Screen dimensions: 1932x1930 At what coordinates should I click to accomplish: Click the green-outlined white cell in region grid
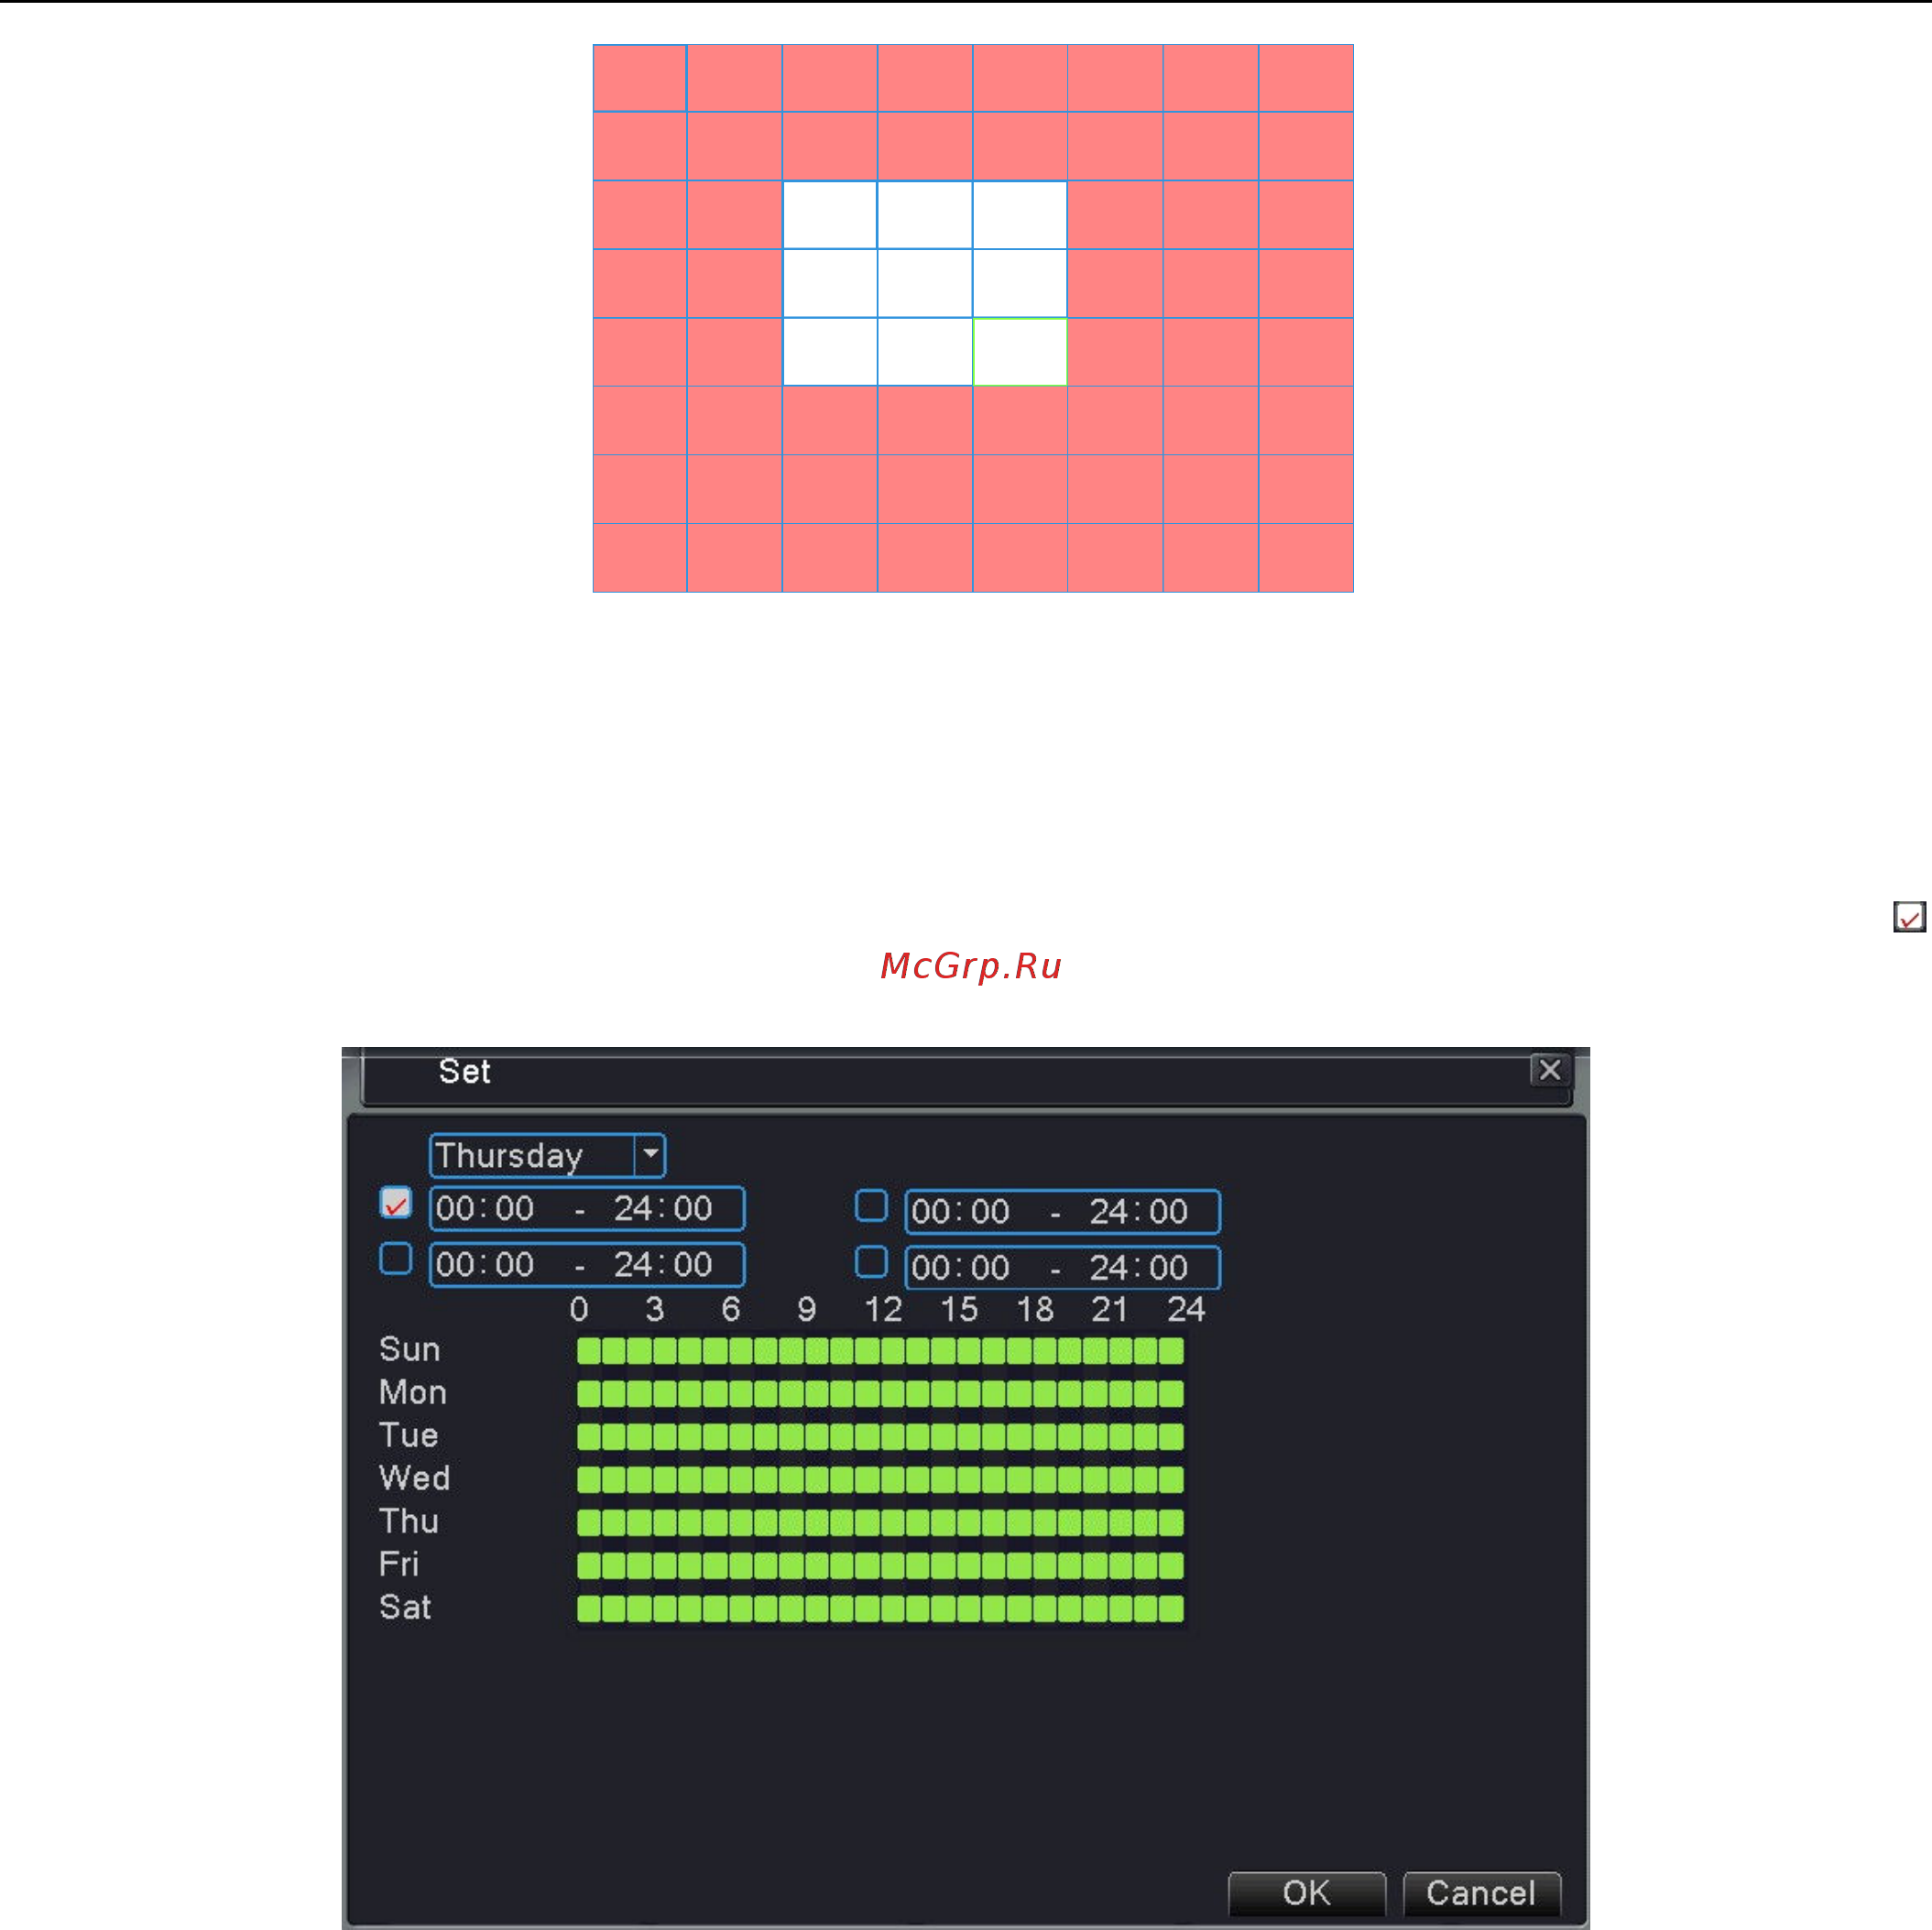[x=1019, y=351]
